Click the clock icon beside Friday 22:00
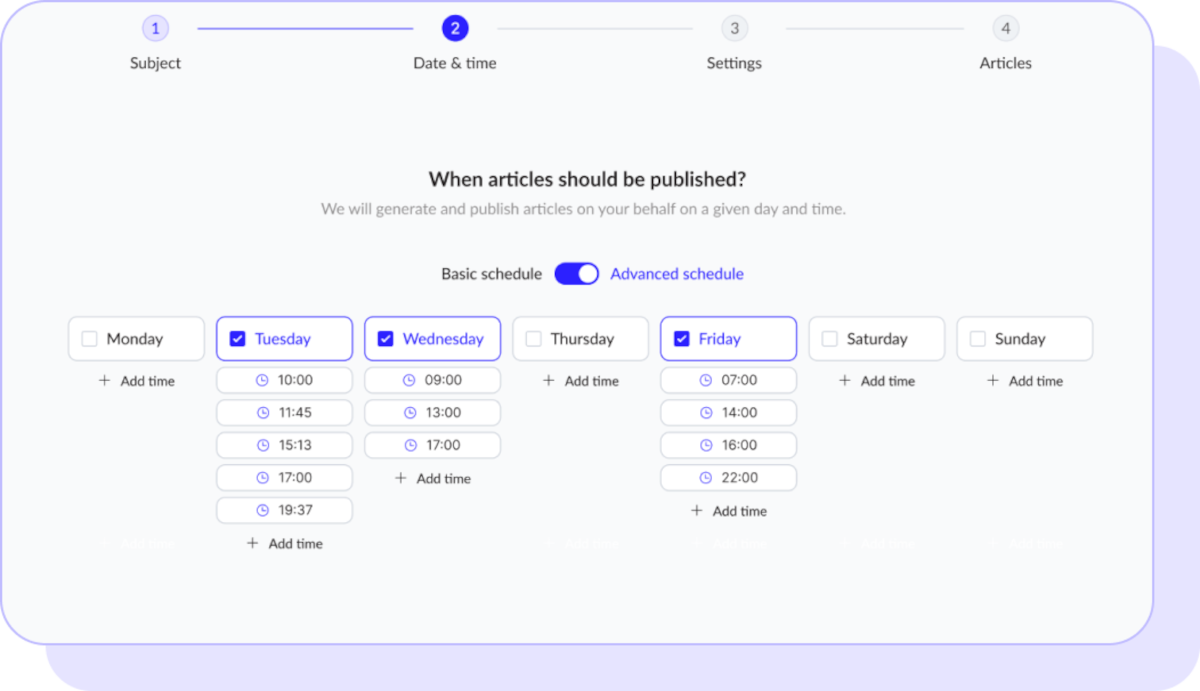This screenshot has width=1200, height=691. pyautogui.click(x=706, y=478)
